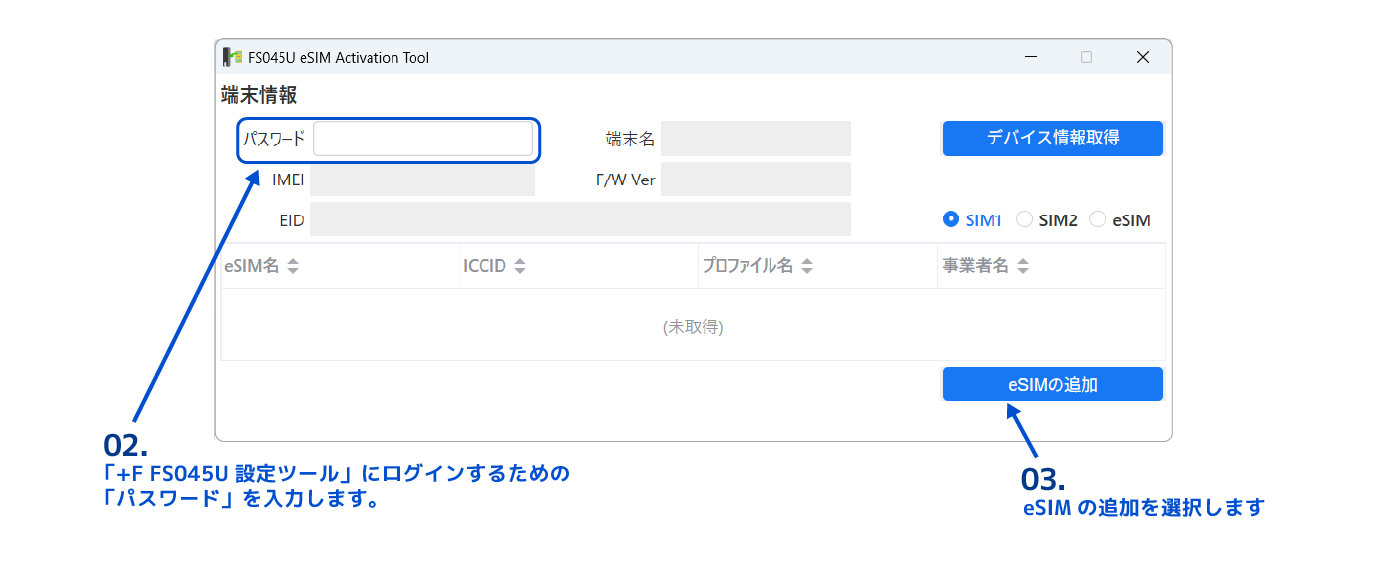
Task: Click the disabled maximize button
Action: 1087,57
